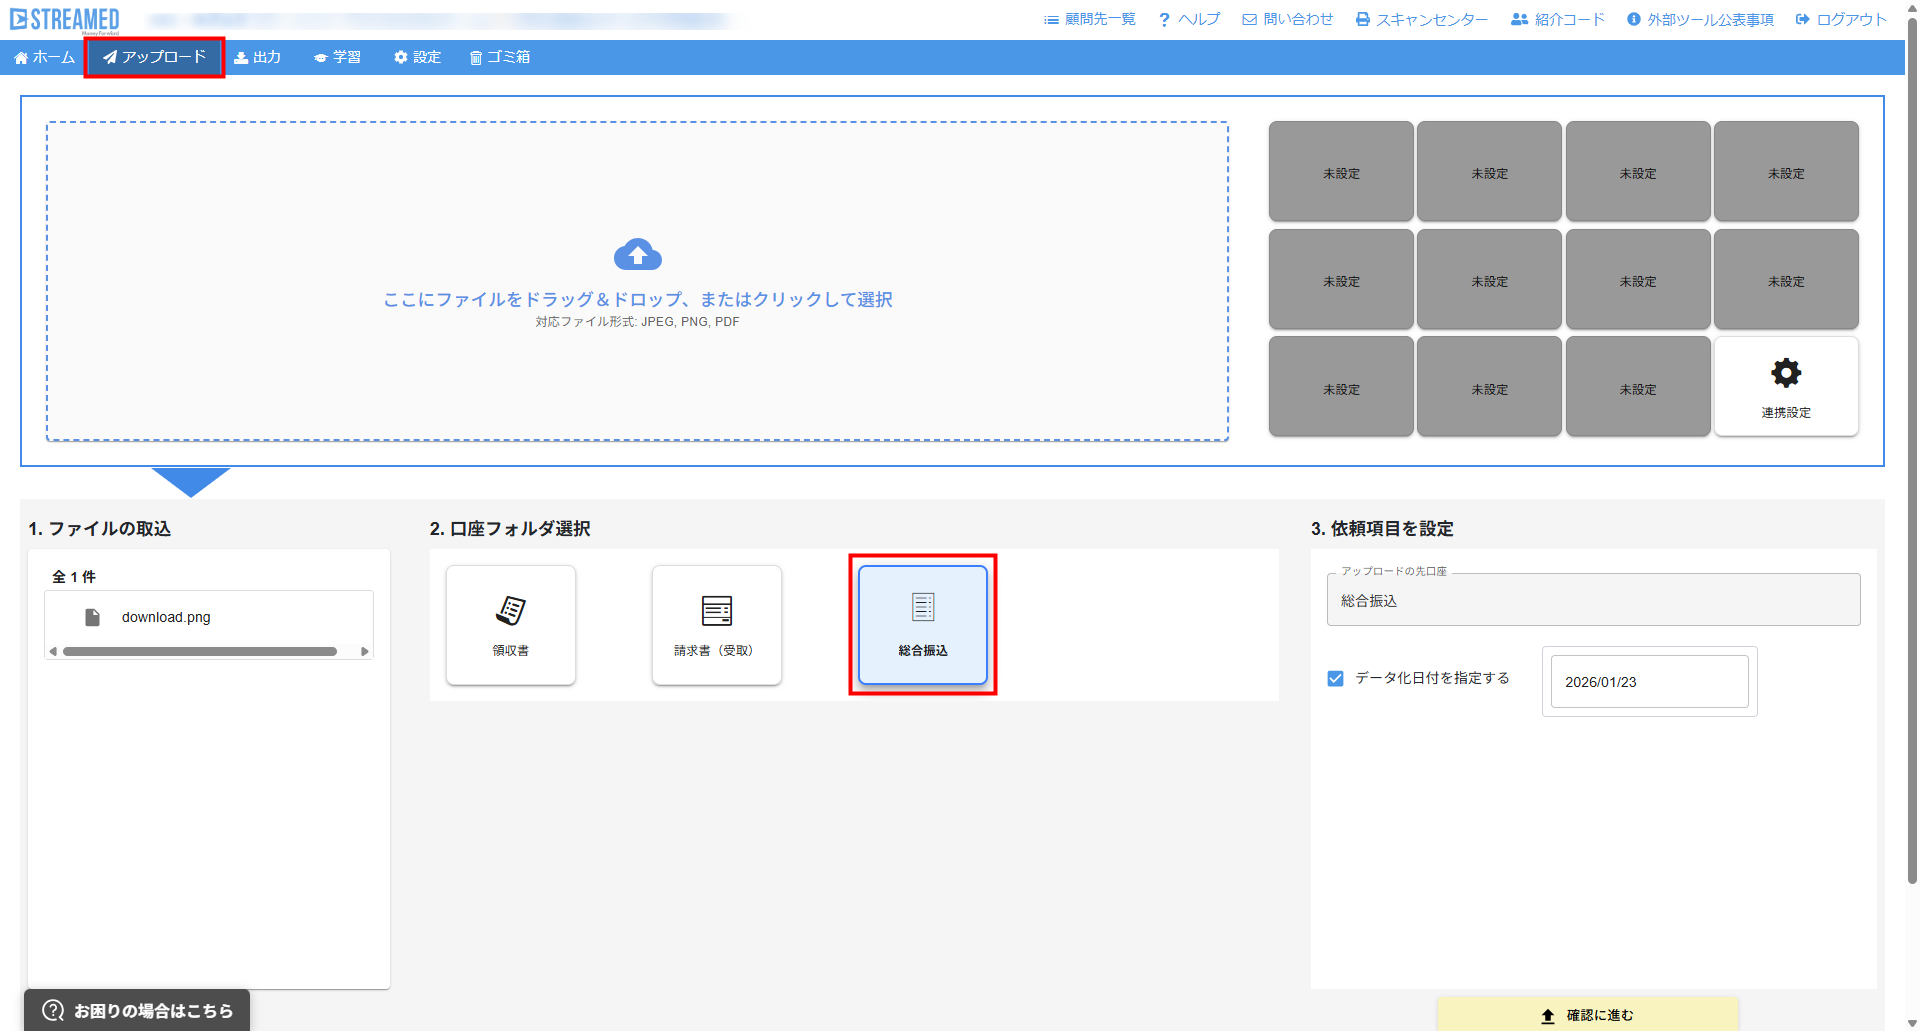The image size is (1920, 1031).
Task: Click the download.png file icon
Action: point(93,617)
